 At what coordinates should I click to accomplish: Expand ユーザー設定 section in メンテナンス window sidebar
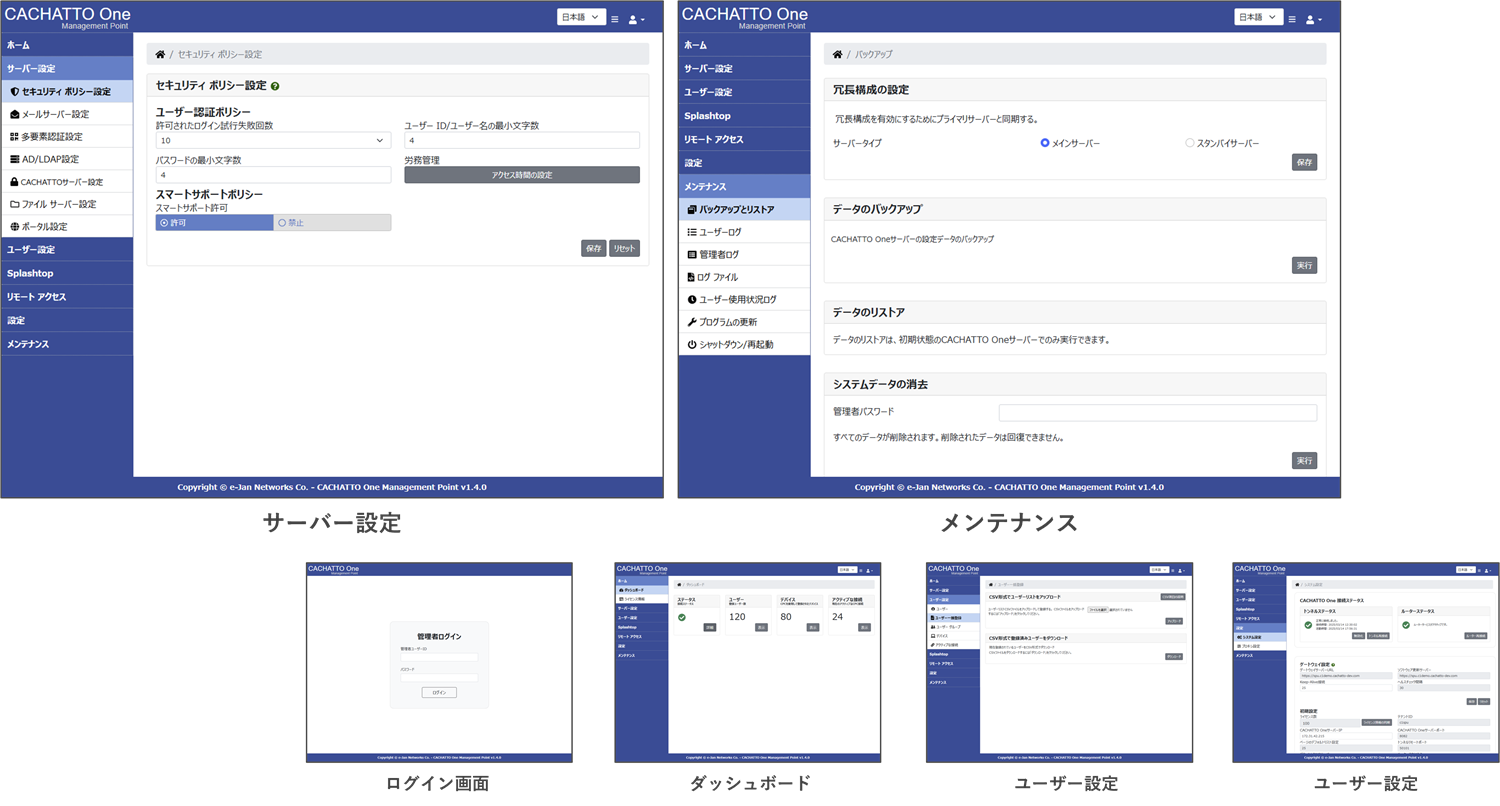[x=744, y=92]
